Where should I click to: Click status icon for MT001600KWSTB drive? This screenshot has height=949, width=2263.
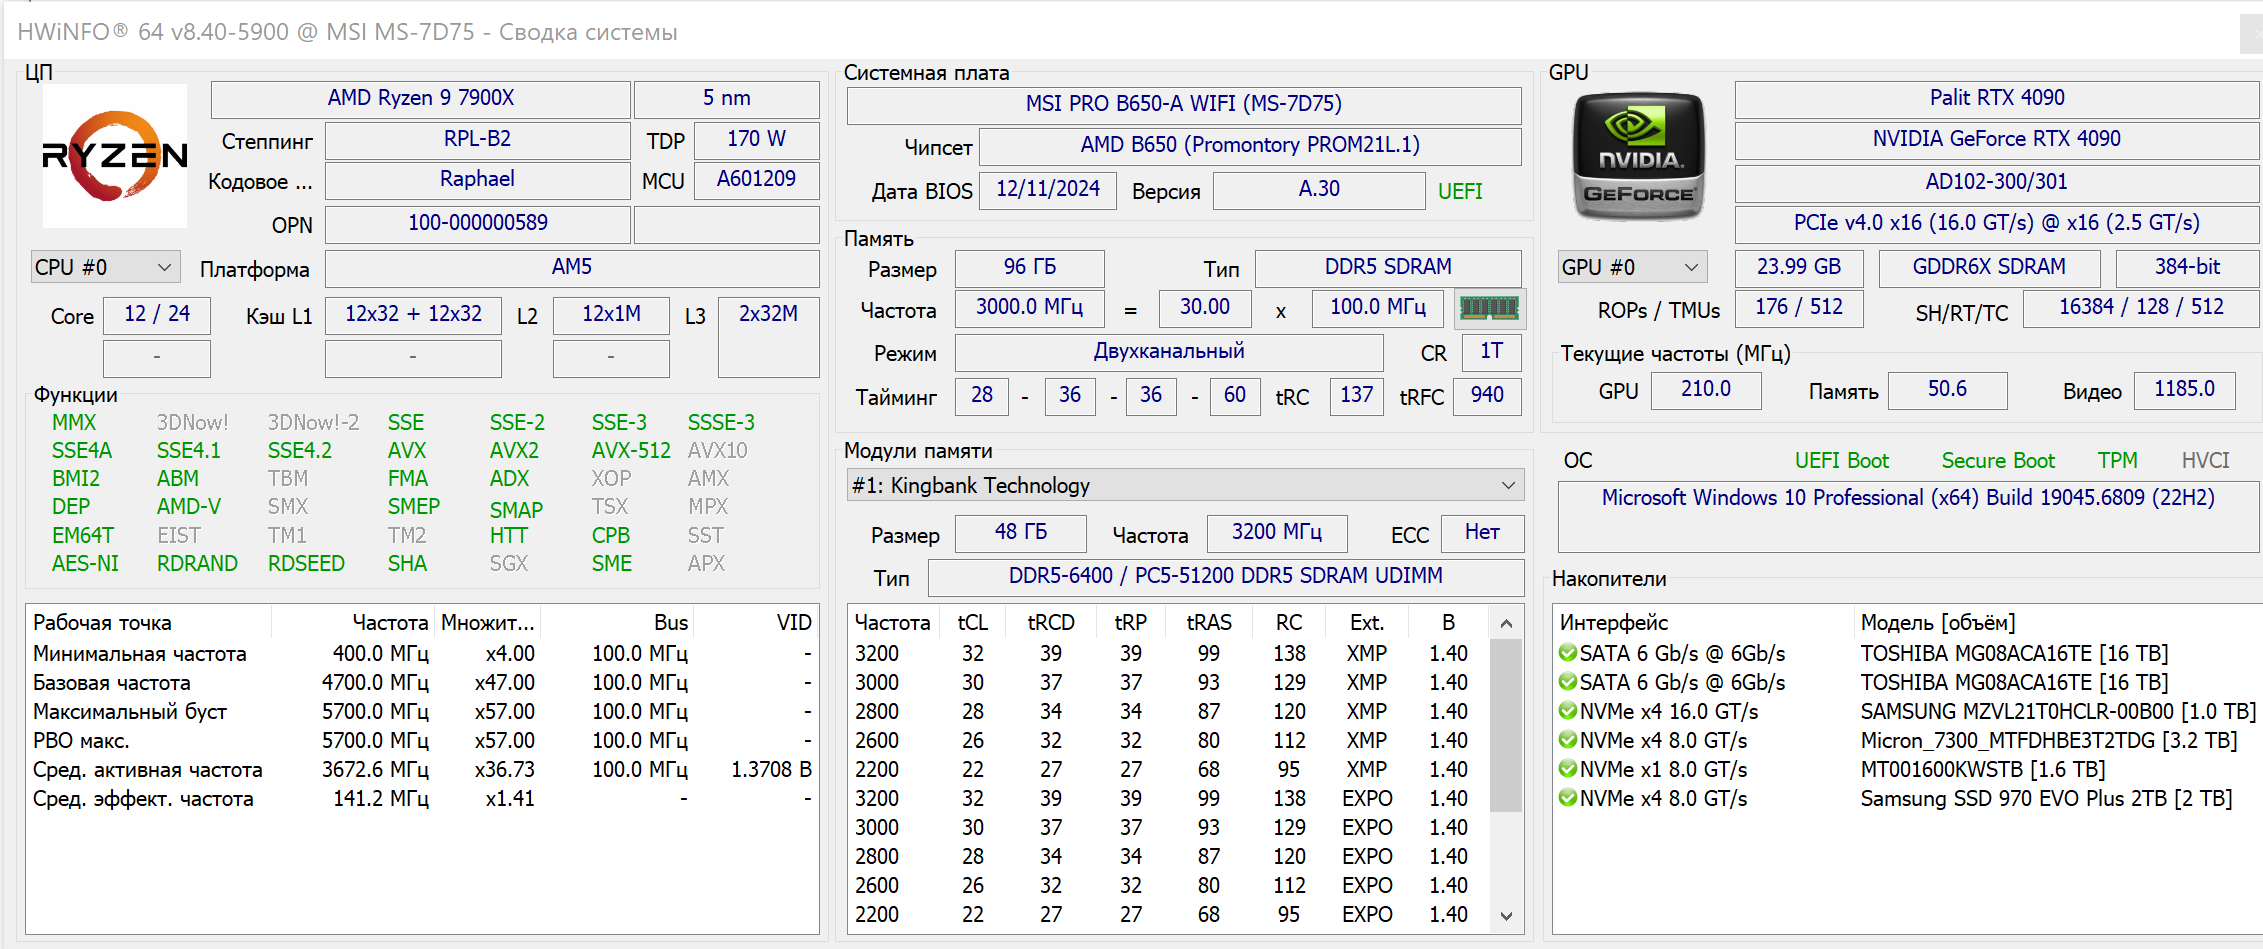(x=1567, y=770)
